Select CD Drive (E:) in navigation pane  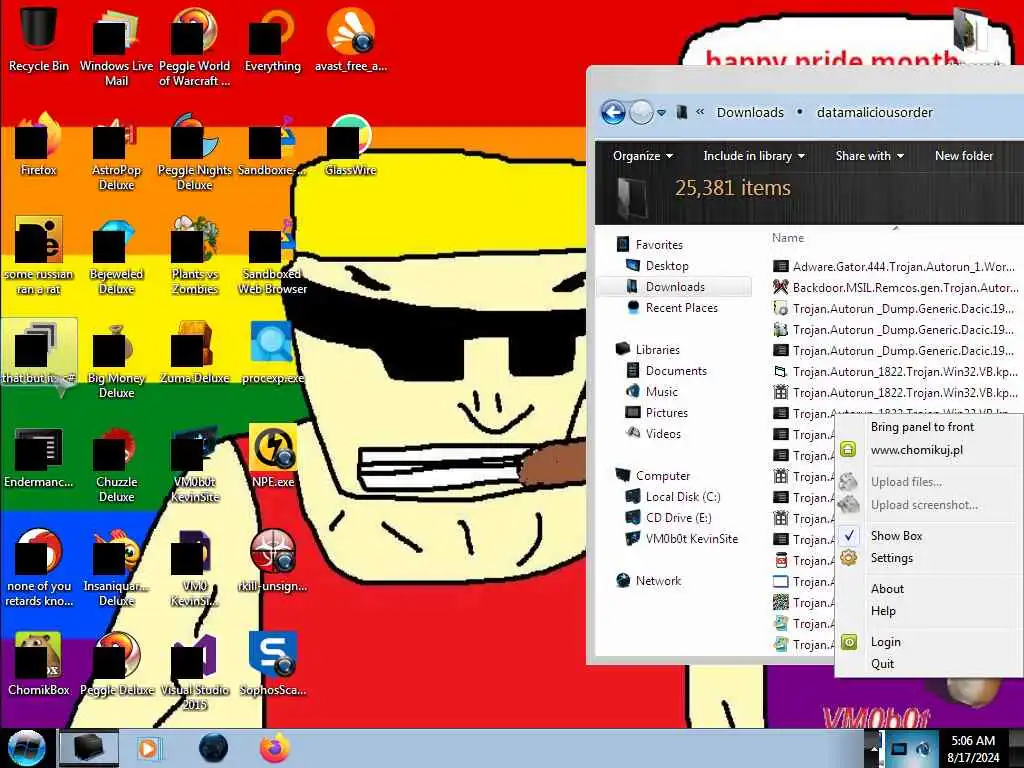tap(678, 518)
